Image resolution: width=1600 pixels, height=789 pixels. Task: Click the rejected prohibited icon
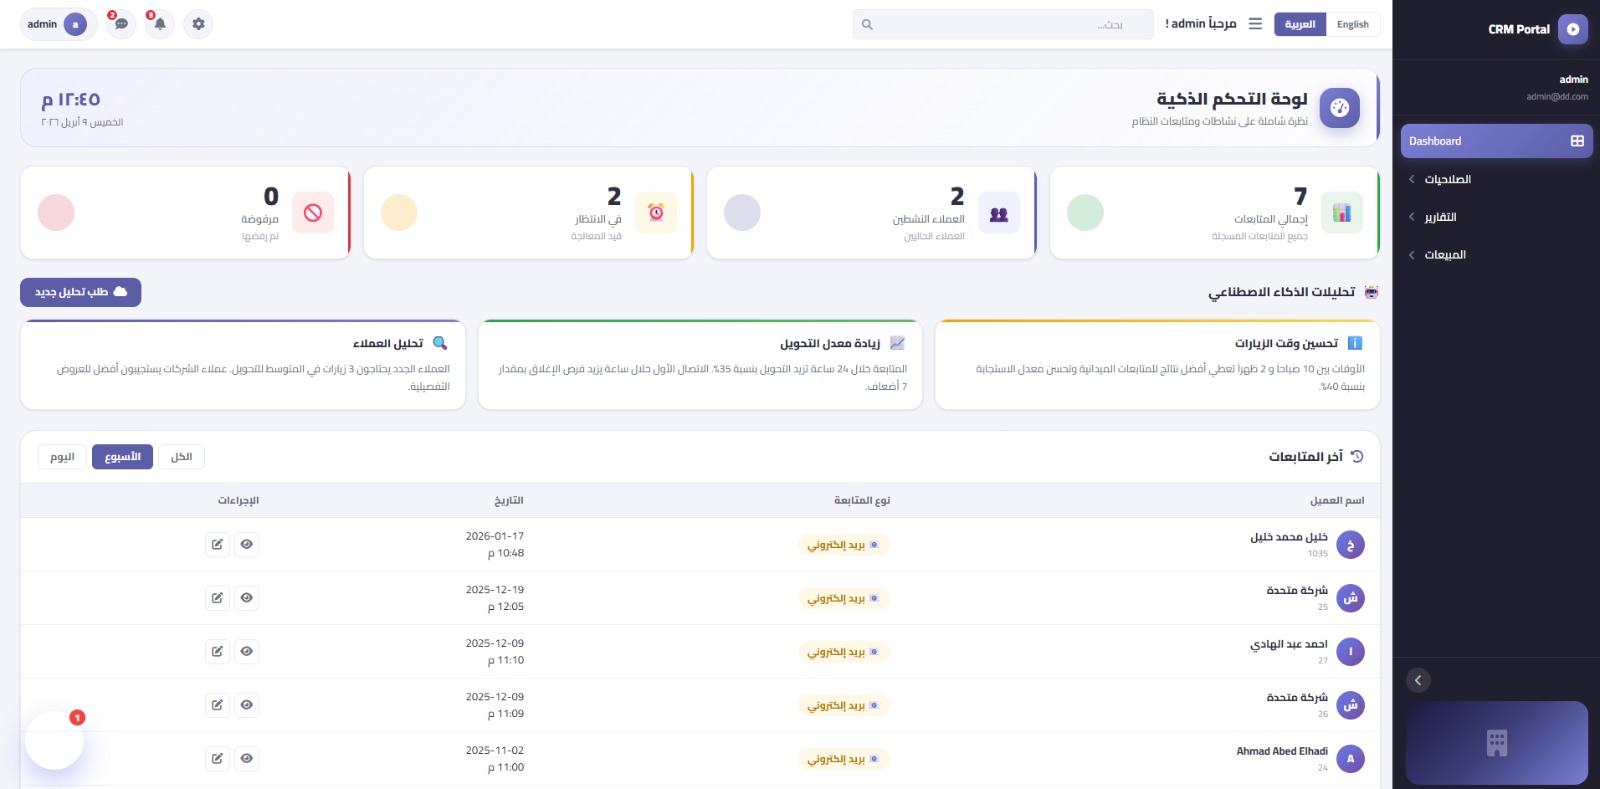(x=313, y=212)
